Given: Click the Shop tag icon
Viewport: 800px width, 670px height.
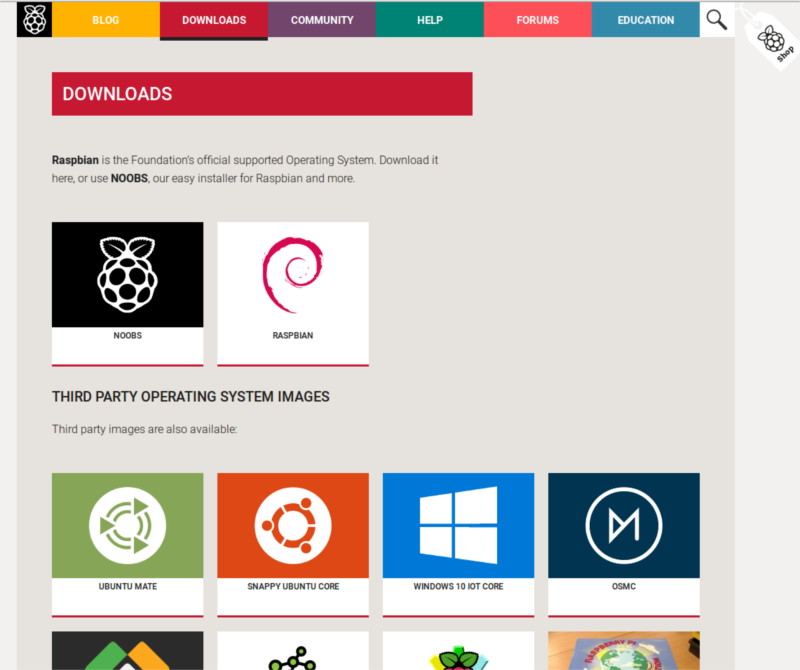Looking at the screenshot, I should pyautogui.click(x=774, y=42).
